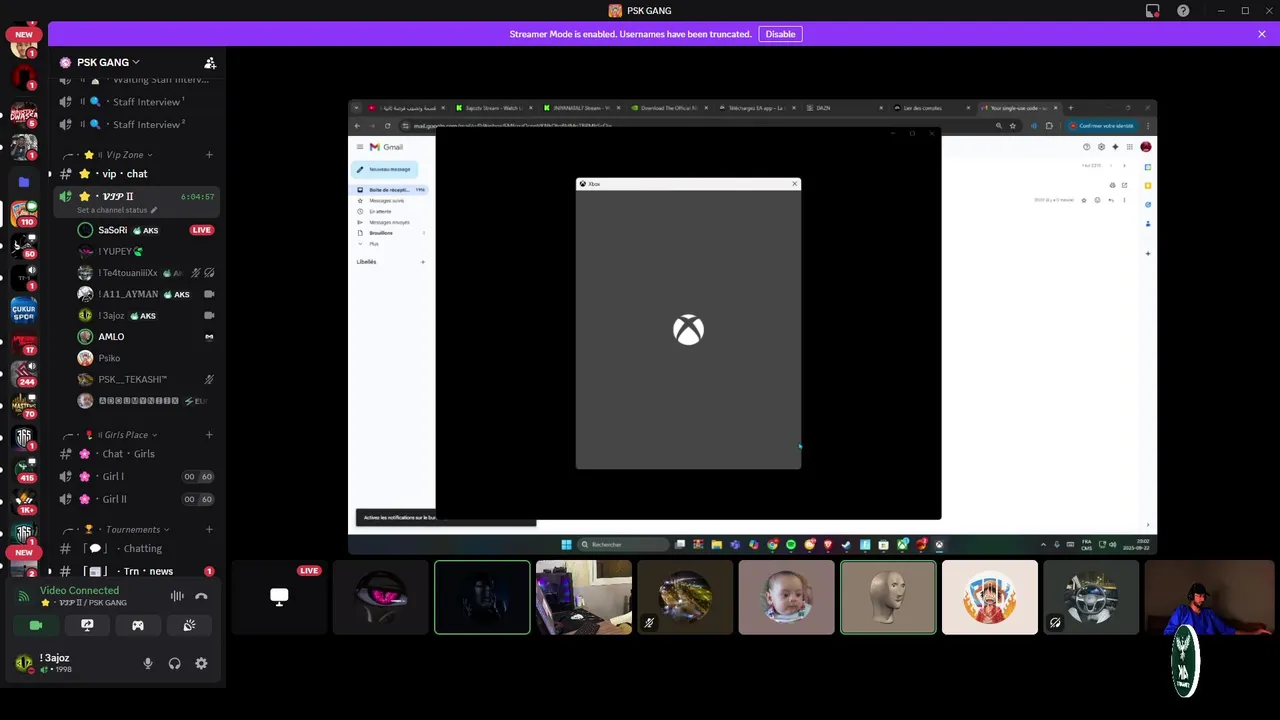Close the Xbox dialog in shared stream

pyautogui.click(x=795, y=184)
